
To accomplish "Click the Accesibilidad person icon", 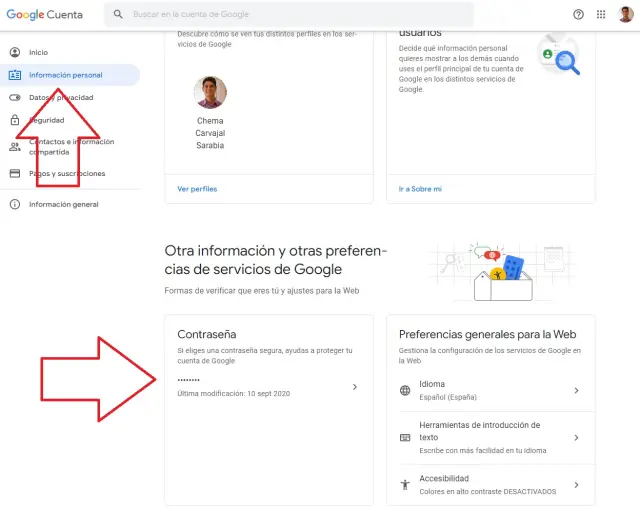I will 405,484.
